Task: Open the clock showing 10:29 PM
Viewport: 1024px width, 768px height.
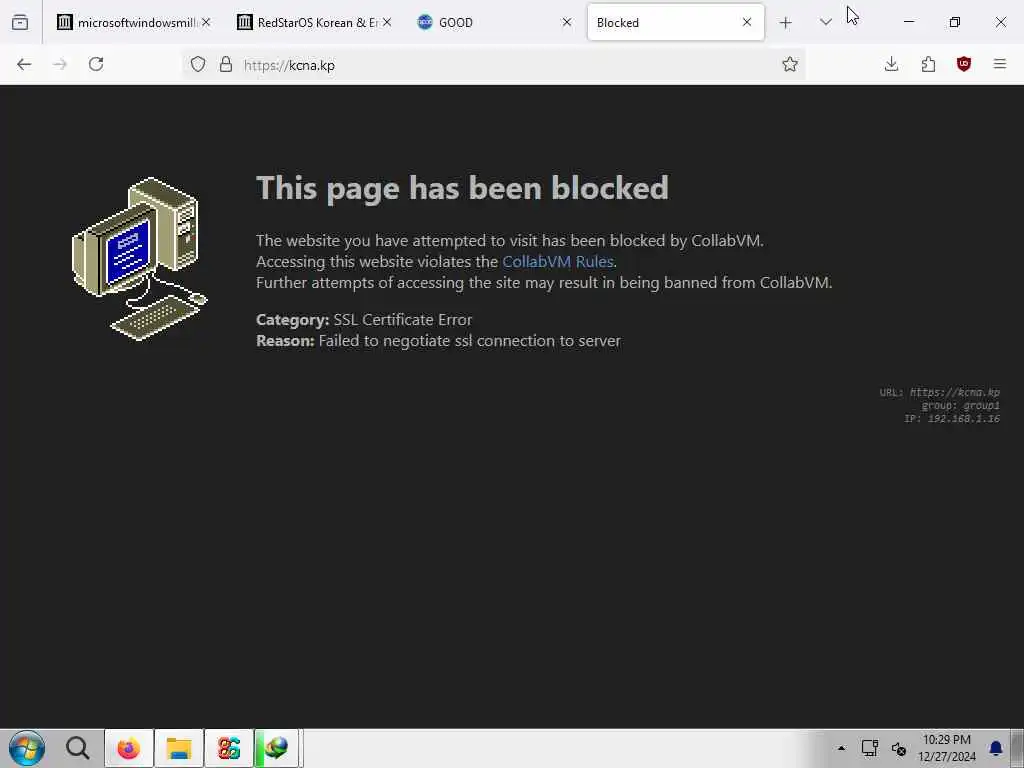Action: click(946, 748)
